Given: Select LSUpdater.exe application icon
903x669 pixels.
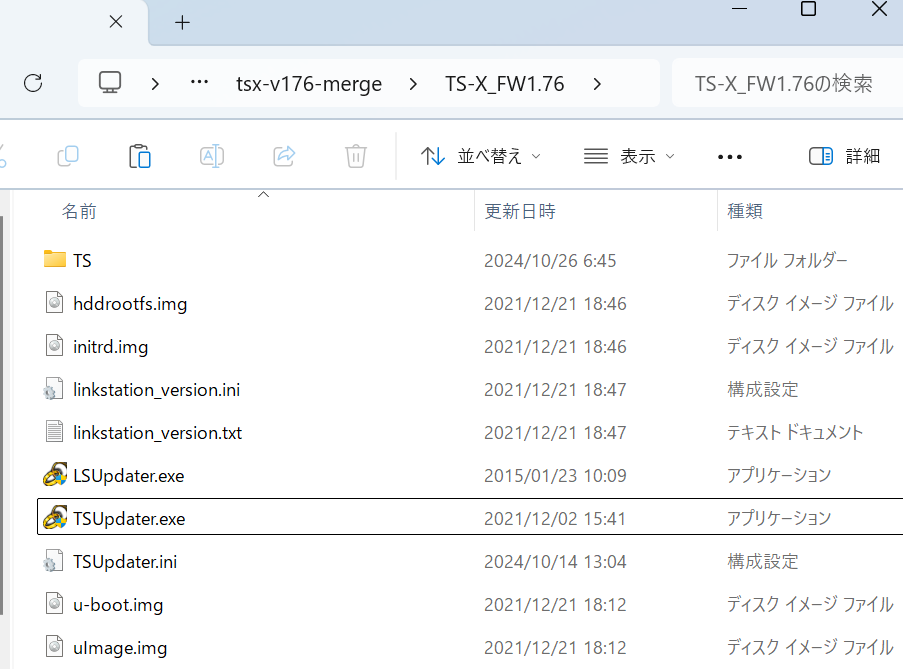Looking at the screenshot, I should tap(55, 475).
